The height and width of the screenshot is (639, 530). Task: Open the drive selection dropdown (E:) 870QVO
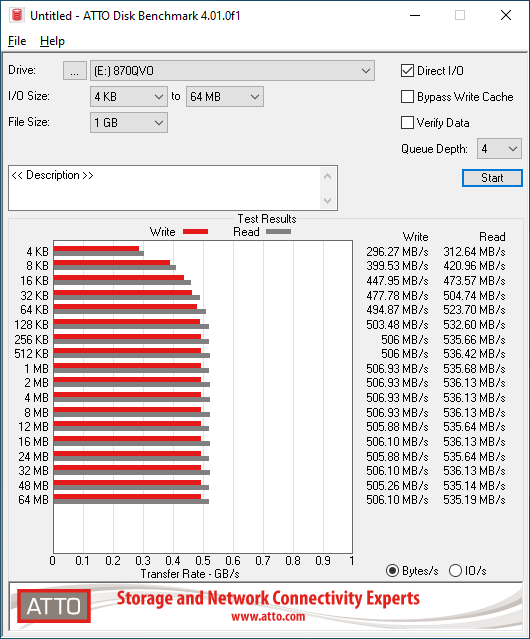pos(232,71)
